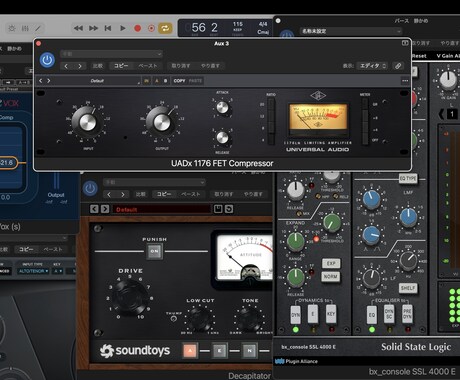Open the エディタ view dropdown
Screen dimensions: 460x380
373,66
